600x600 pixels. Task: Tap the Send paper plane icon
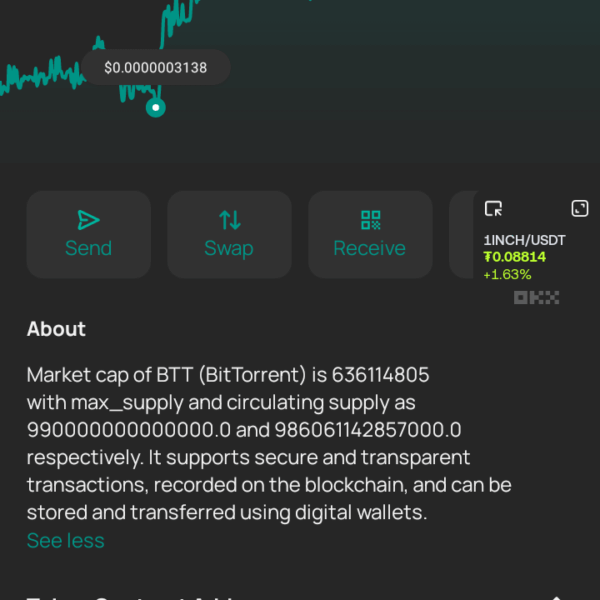point(88,220)
